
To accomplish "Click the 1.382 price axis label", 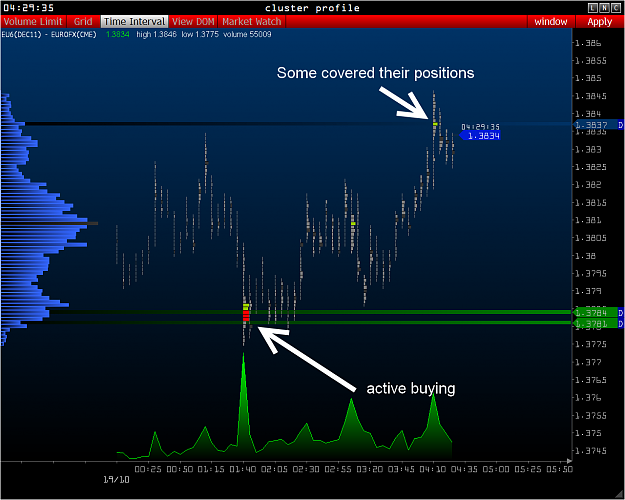I will [588, 185].
